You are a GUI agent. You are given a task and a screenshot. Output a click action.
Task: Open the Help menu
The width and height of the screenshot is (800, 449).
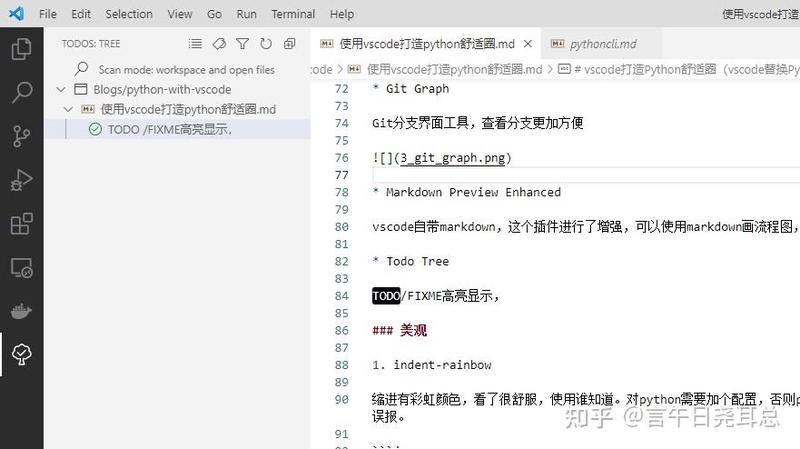342,14
